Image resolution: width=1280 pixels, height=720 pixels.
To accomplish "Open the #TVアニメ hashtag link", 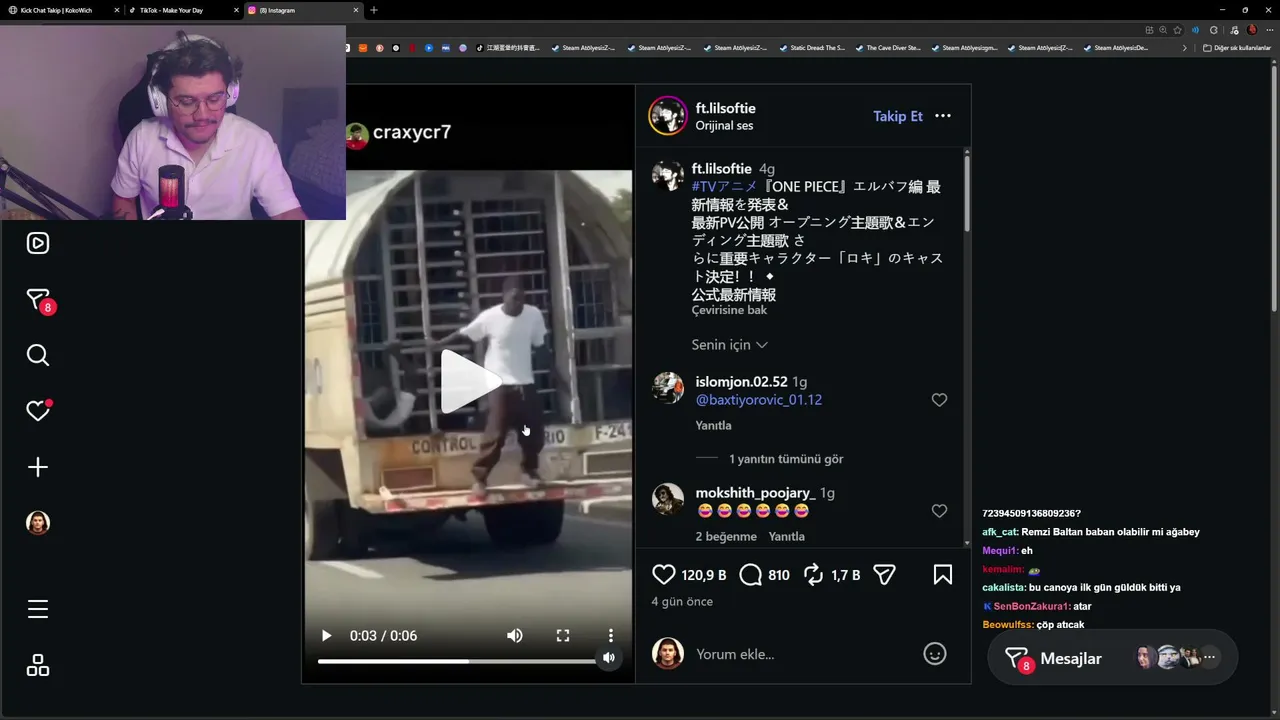I will [x=725, y=187].
